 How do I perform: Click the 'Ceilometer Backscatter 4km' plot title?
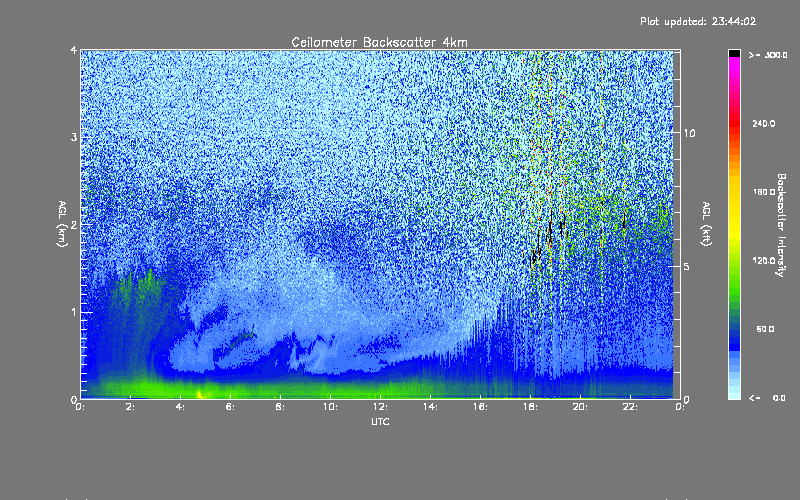[379, 42]
